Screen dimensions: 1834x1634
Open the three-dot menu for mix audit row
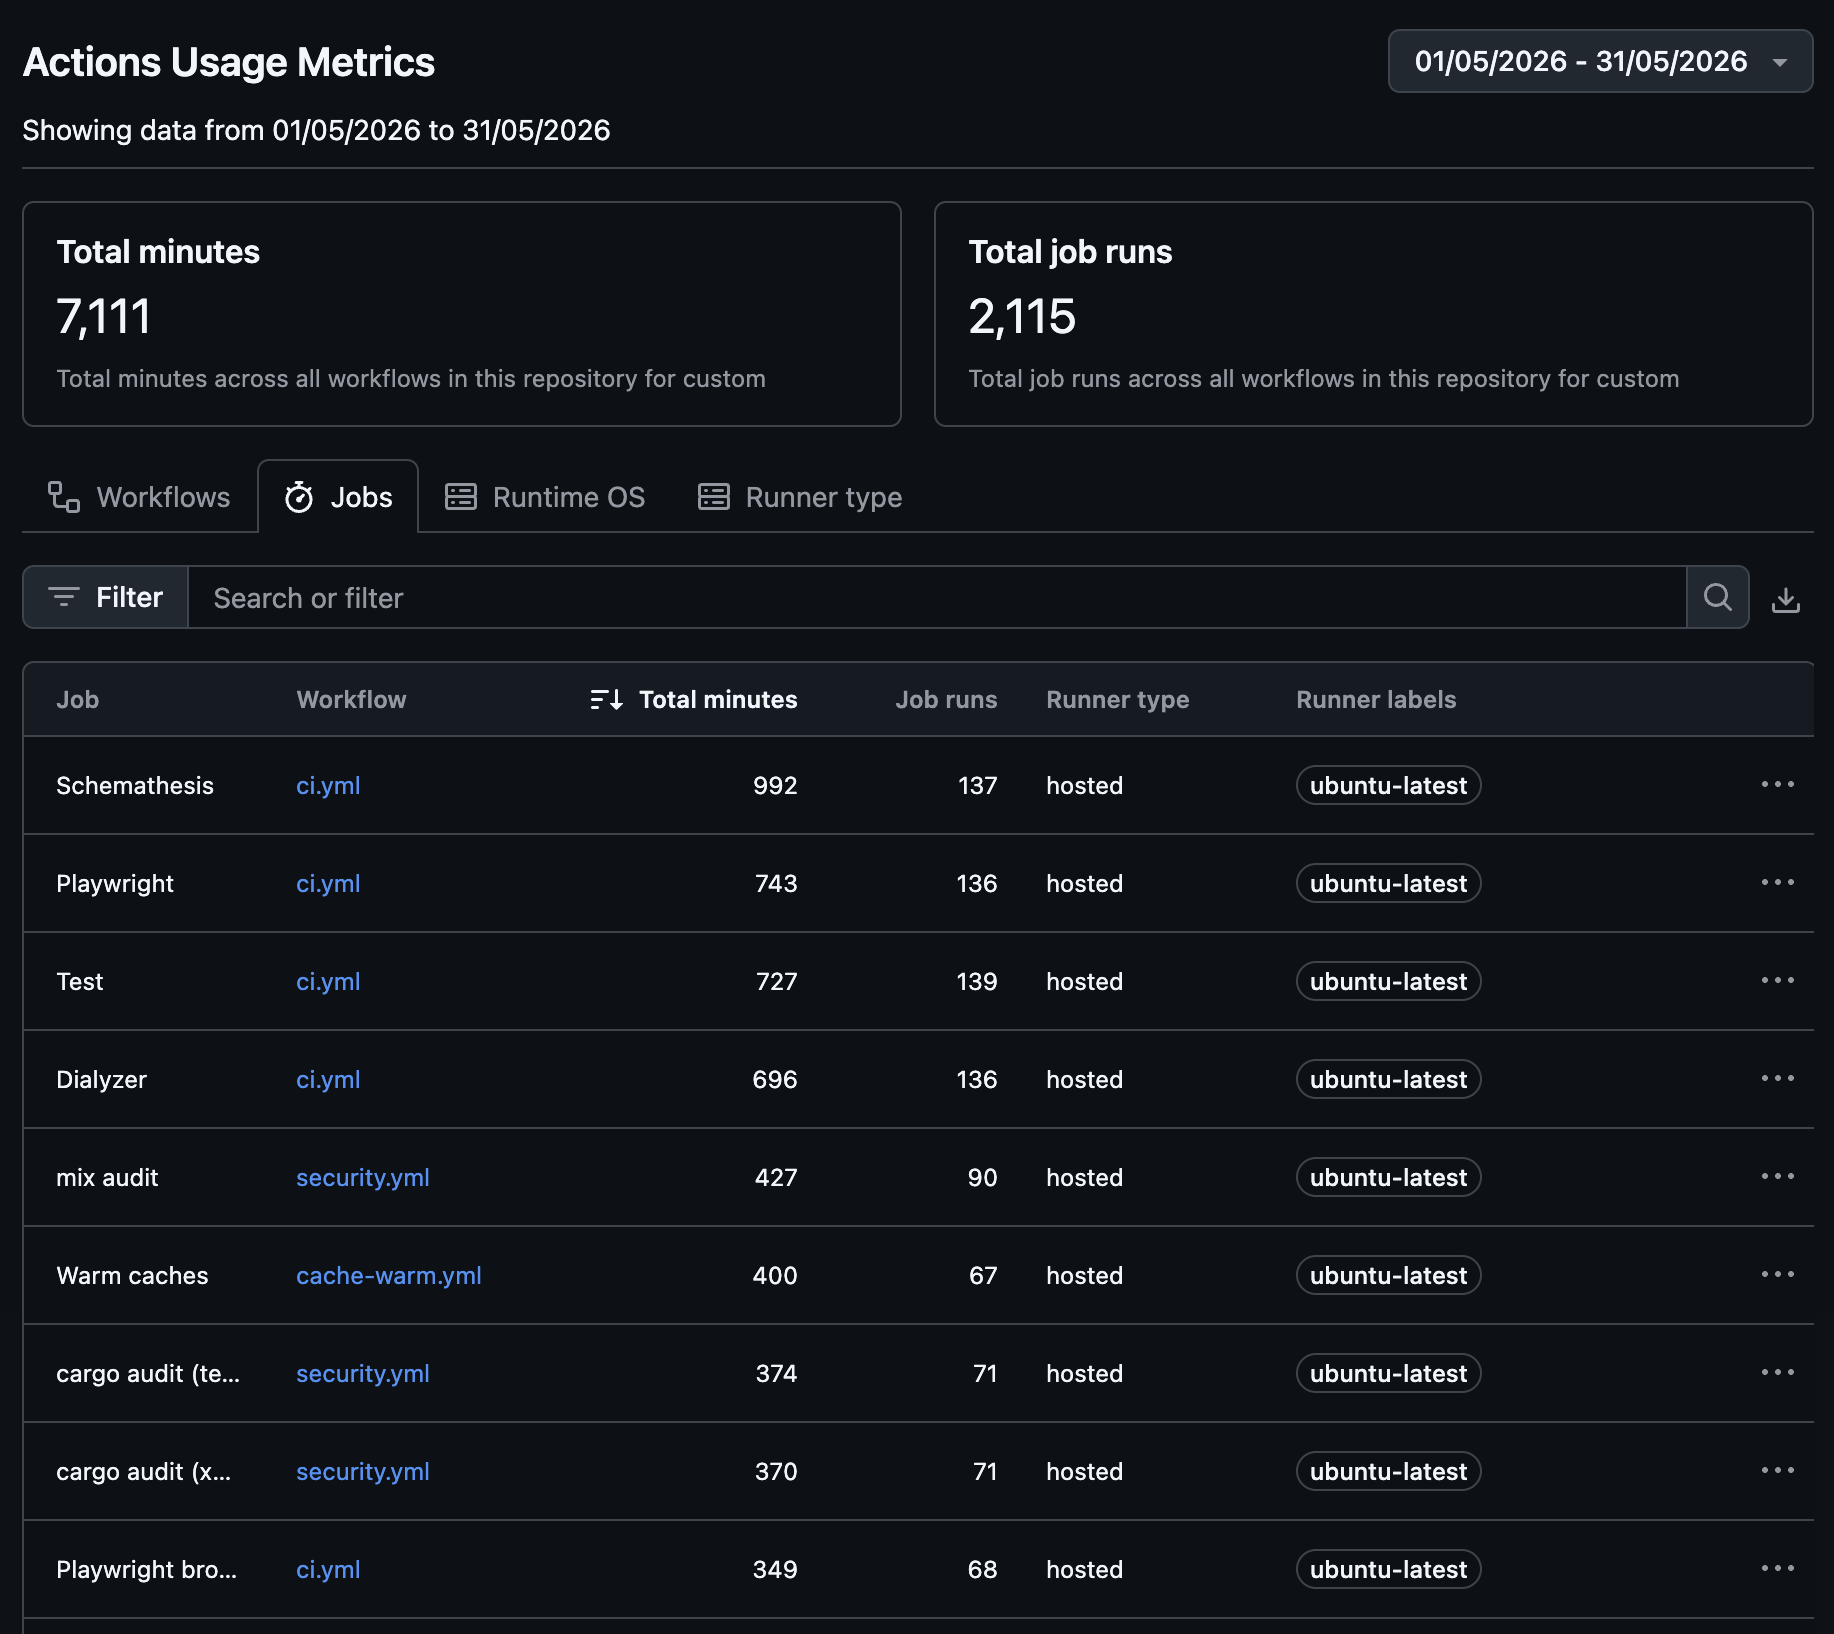pos(1777,1176)
